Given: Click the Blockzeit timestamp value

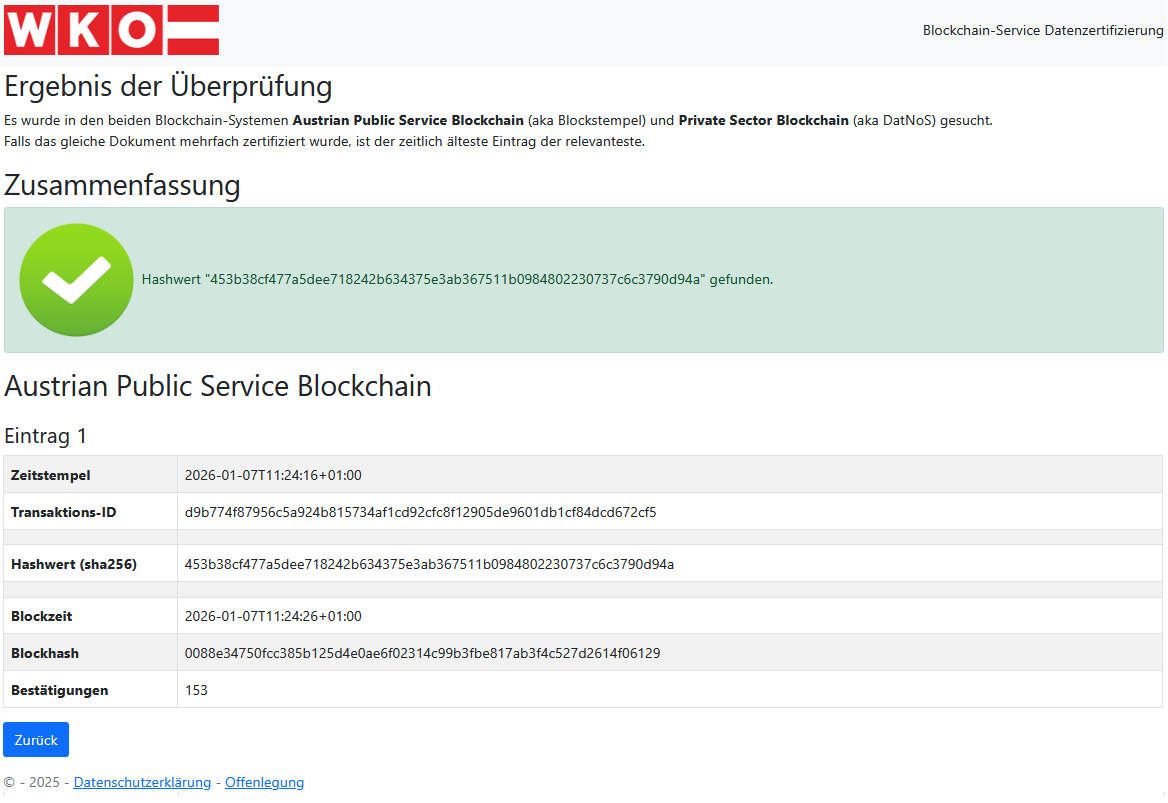Looking at the screenshot, I should (273, 616).
